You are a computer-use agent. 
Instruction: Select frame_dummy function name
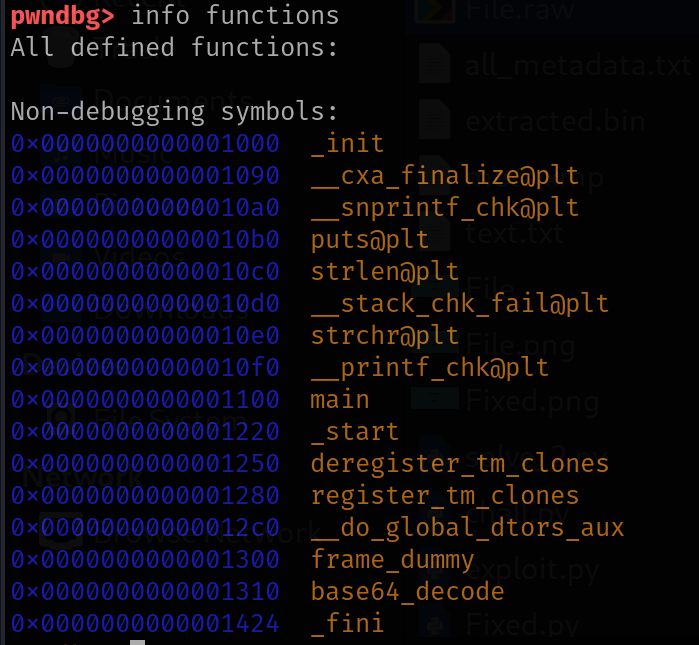click(392, 560)
